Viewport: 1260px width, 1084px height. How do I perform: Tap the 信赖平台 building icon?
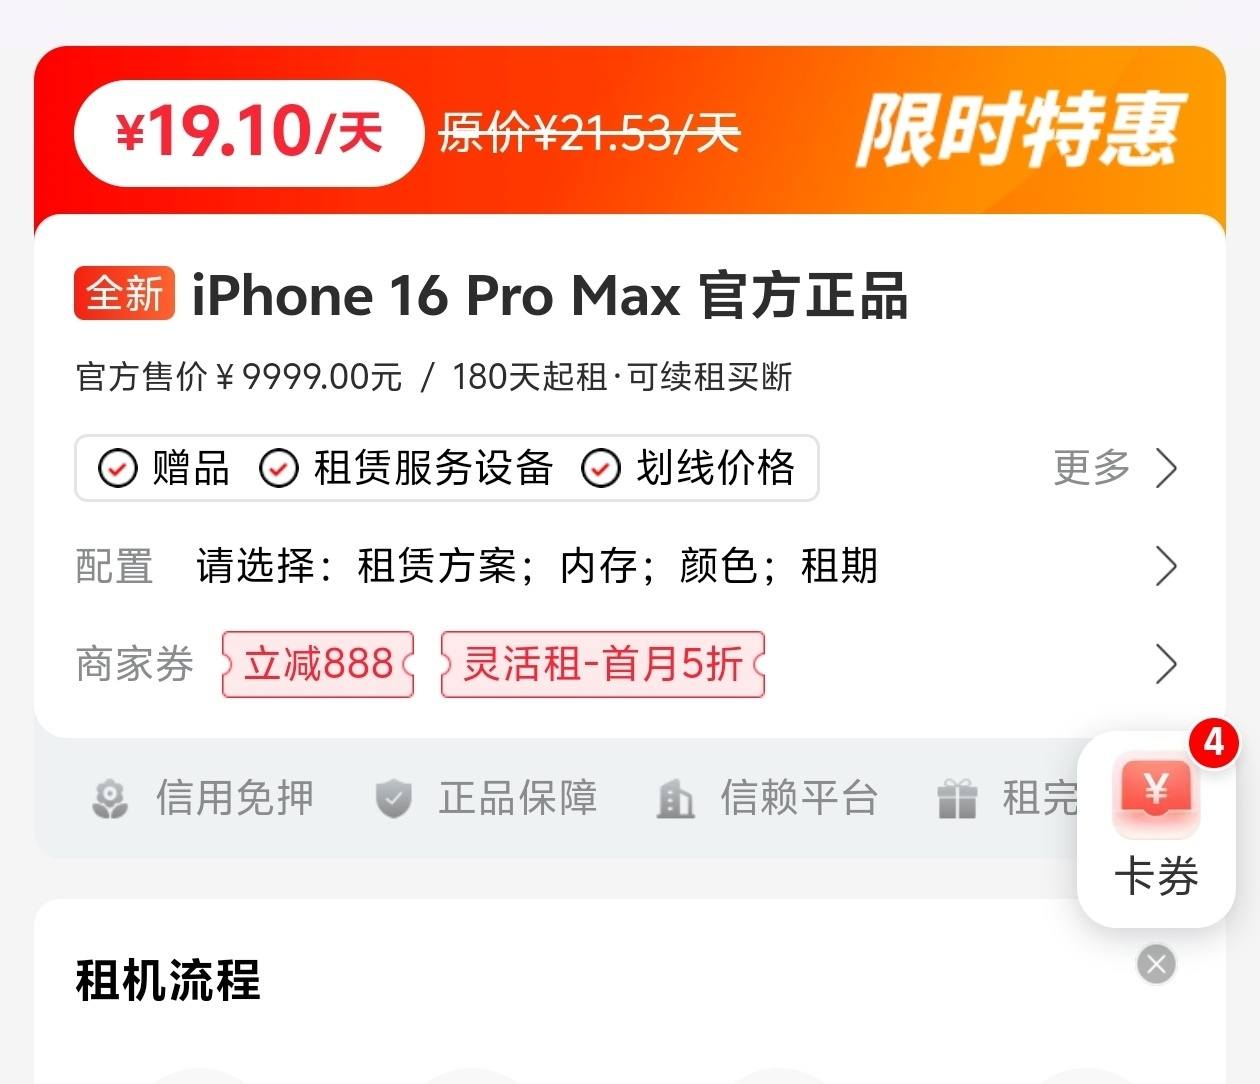(675, 799)
